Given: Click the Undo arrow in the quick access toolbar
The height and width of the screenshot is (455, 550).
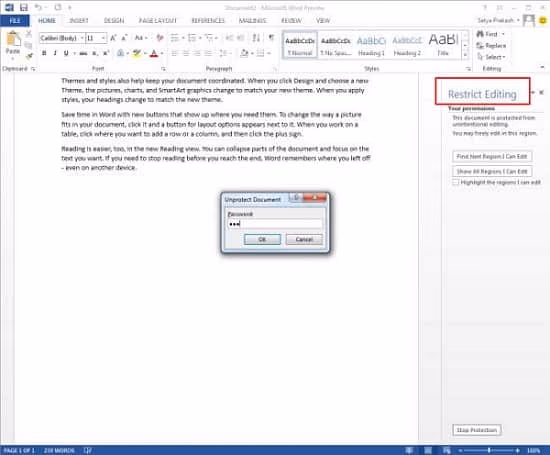Looking at the screenshot, I should pos(38,7).
